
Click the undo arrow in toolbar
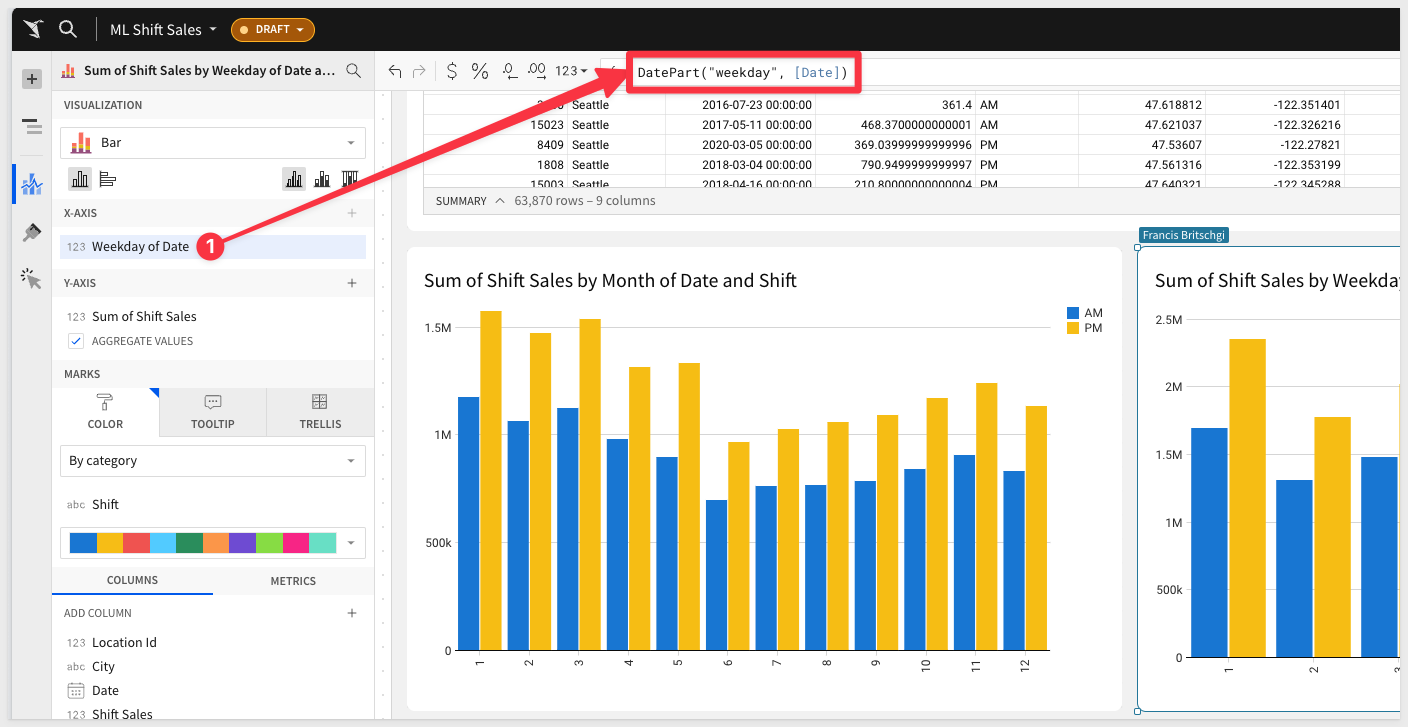395,71
